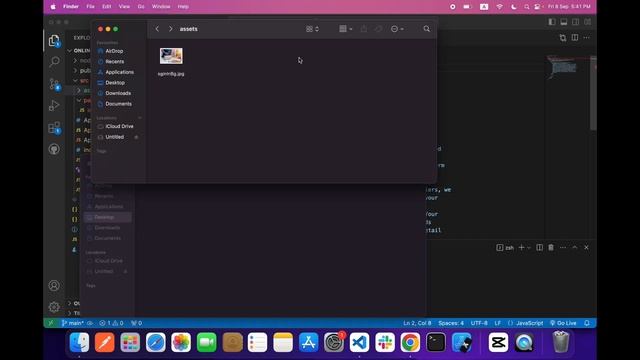Viewport: 640px width, 360px height.
Task: Open the Window menu in the menu bar
Action: point(161,7)
